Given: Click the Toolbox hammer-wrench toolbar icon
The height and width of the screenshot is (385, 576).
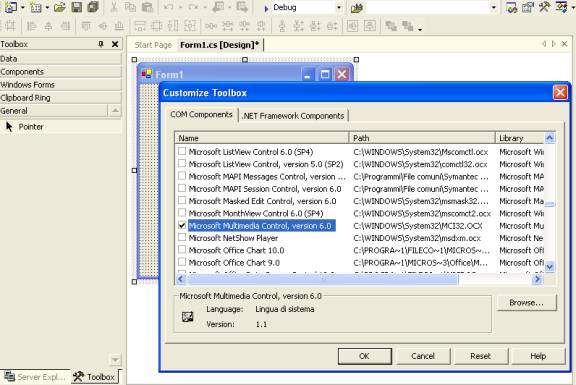Looking at the screenshot, I should point(544,7).
